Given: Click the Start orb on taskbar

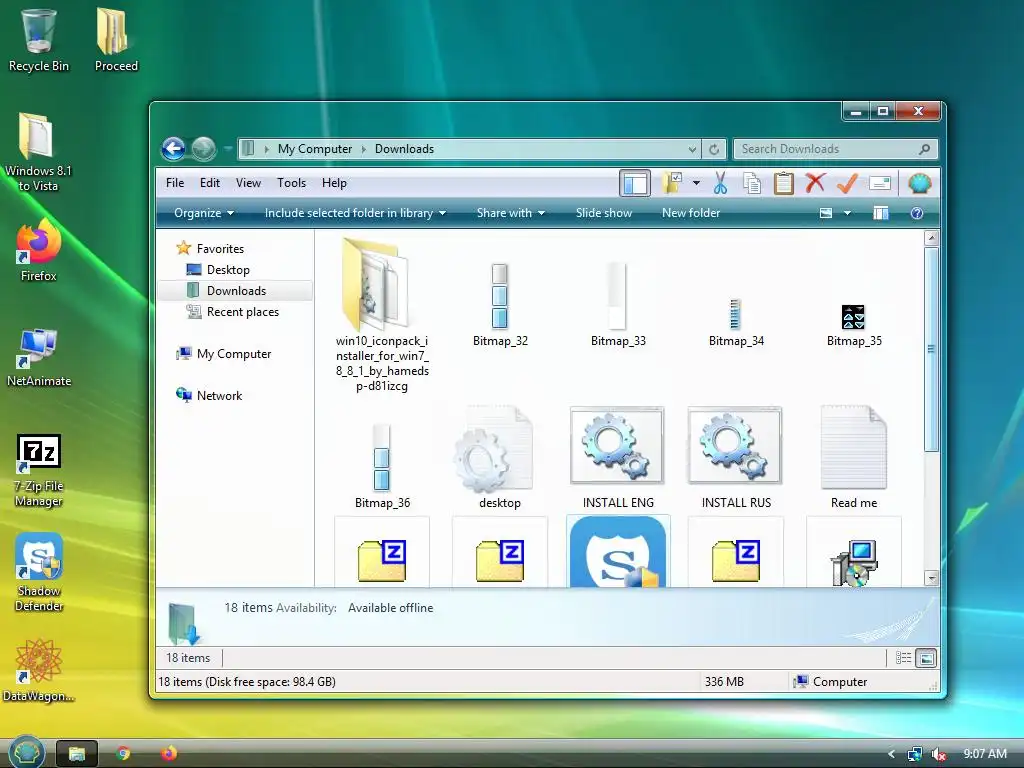Looking at the screenshot, I should 27,752.
